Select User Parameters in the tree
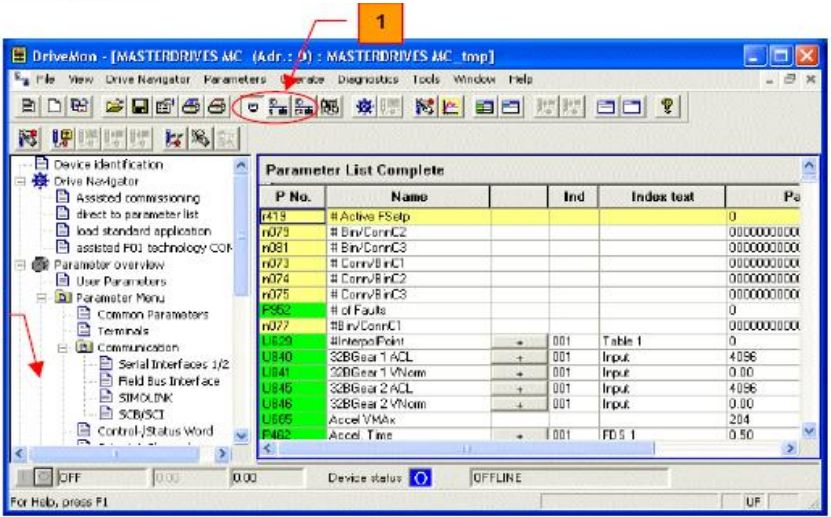This screenshot has width=831, height=517. point(121,281)
